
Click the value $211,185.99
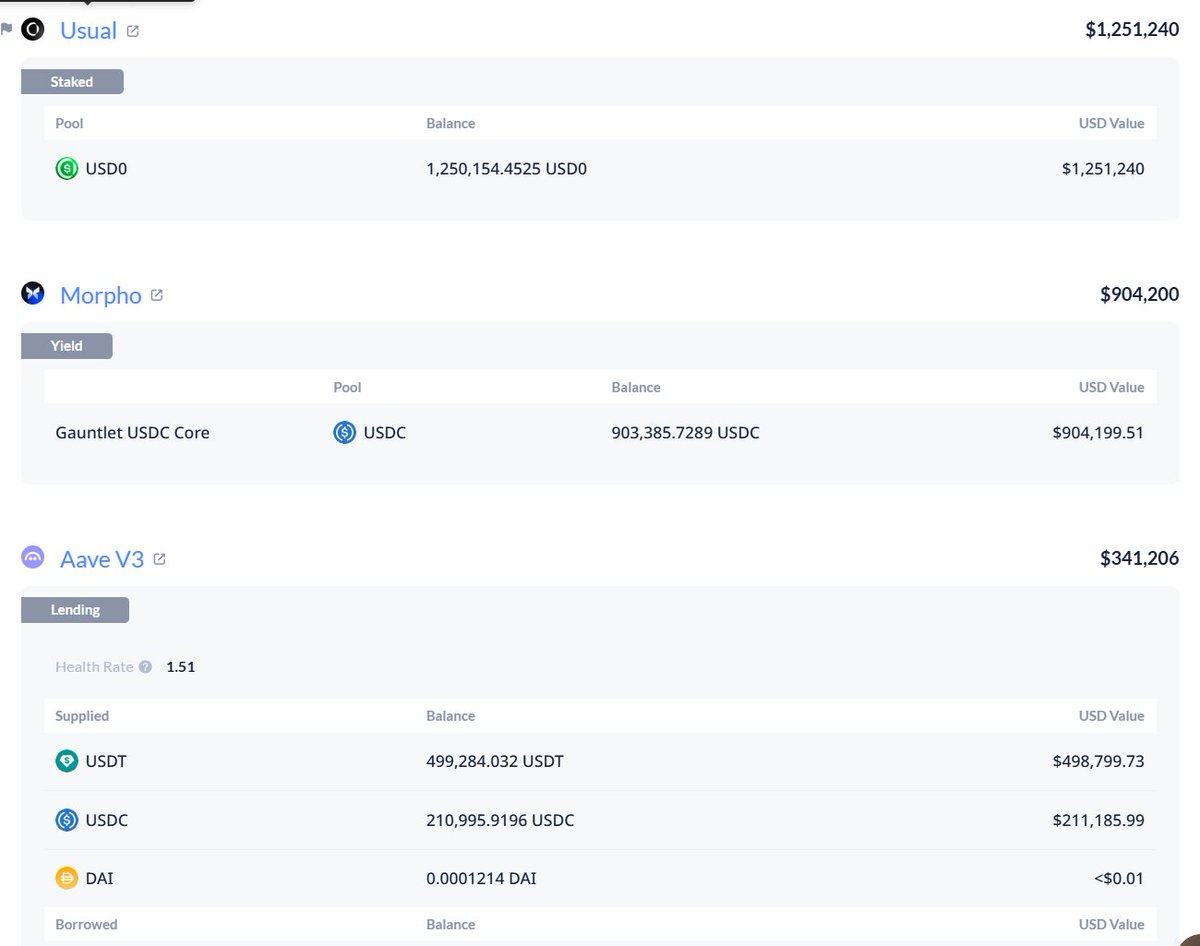pyautogui.click(x=1098, y=820)
